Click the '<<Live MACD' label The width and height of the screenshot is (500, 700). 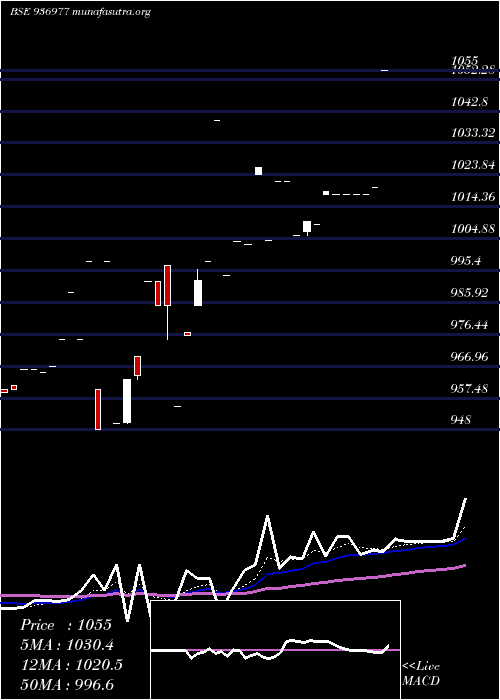(421, 674)
